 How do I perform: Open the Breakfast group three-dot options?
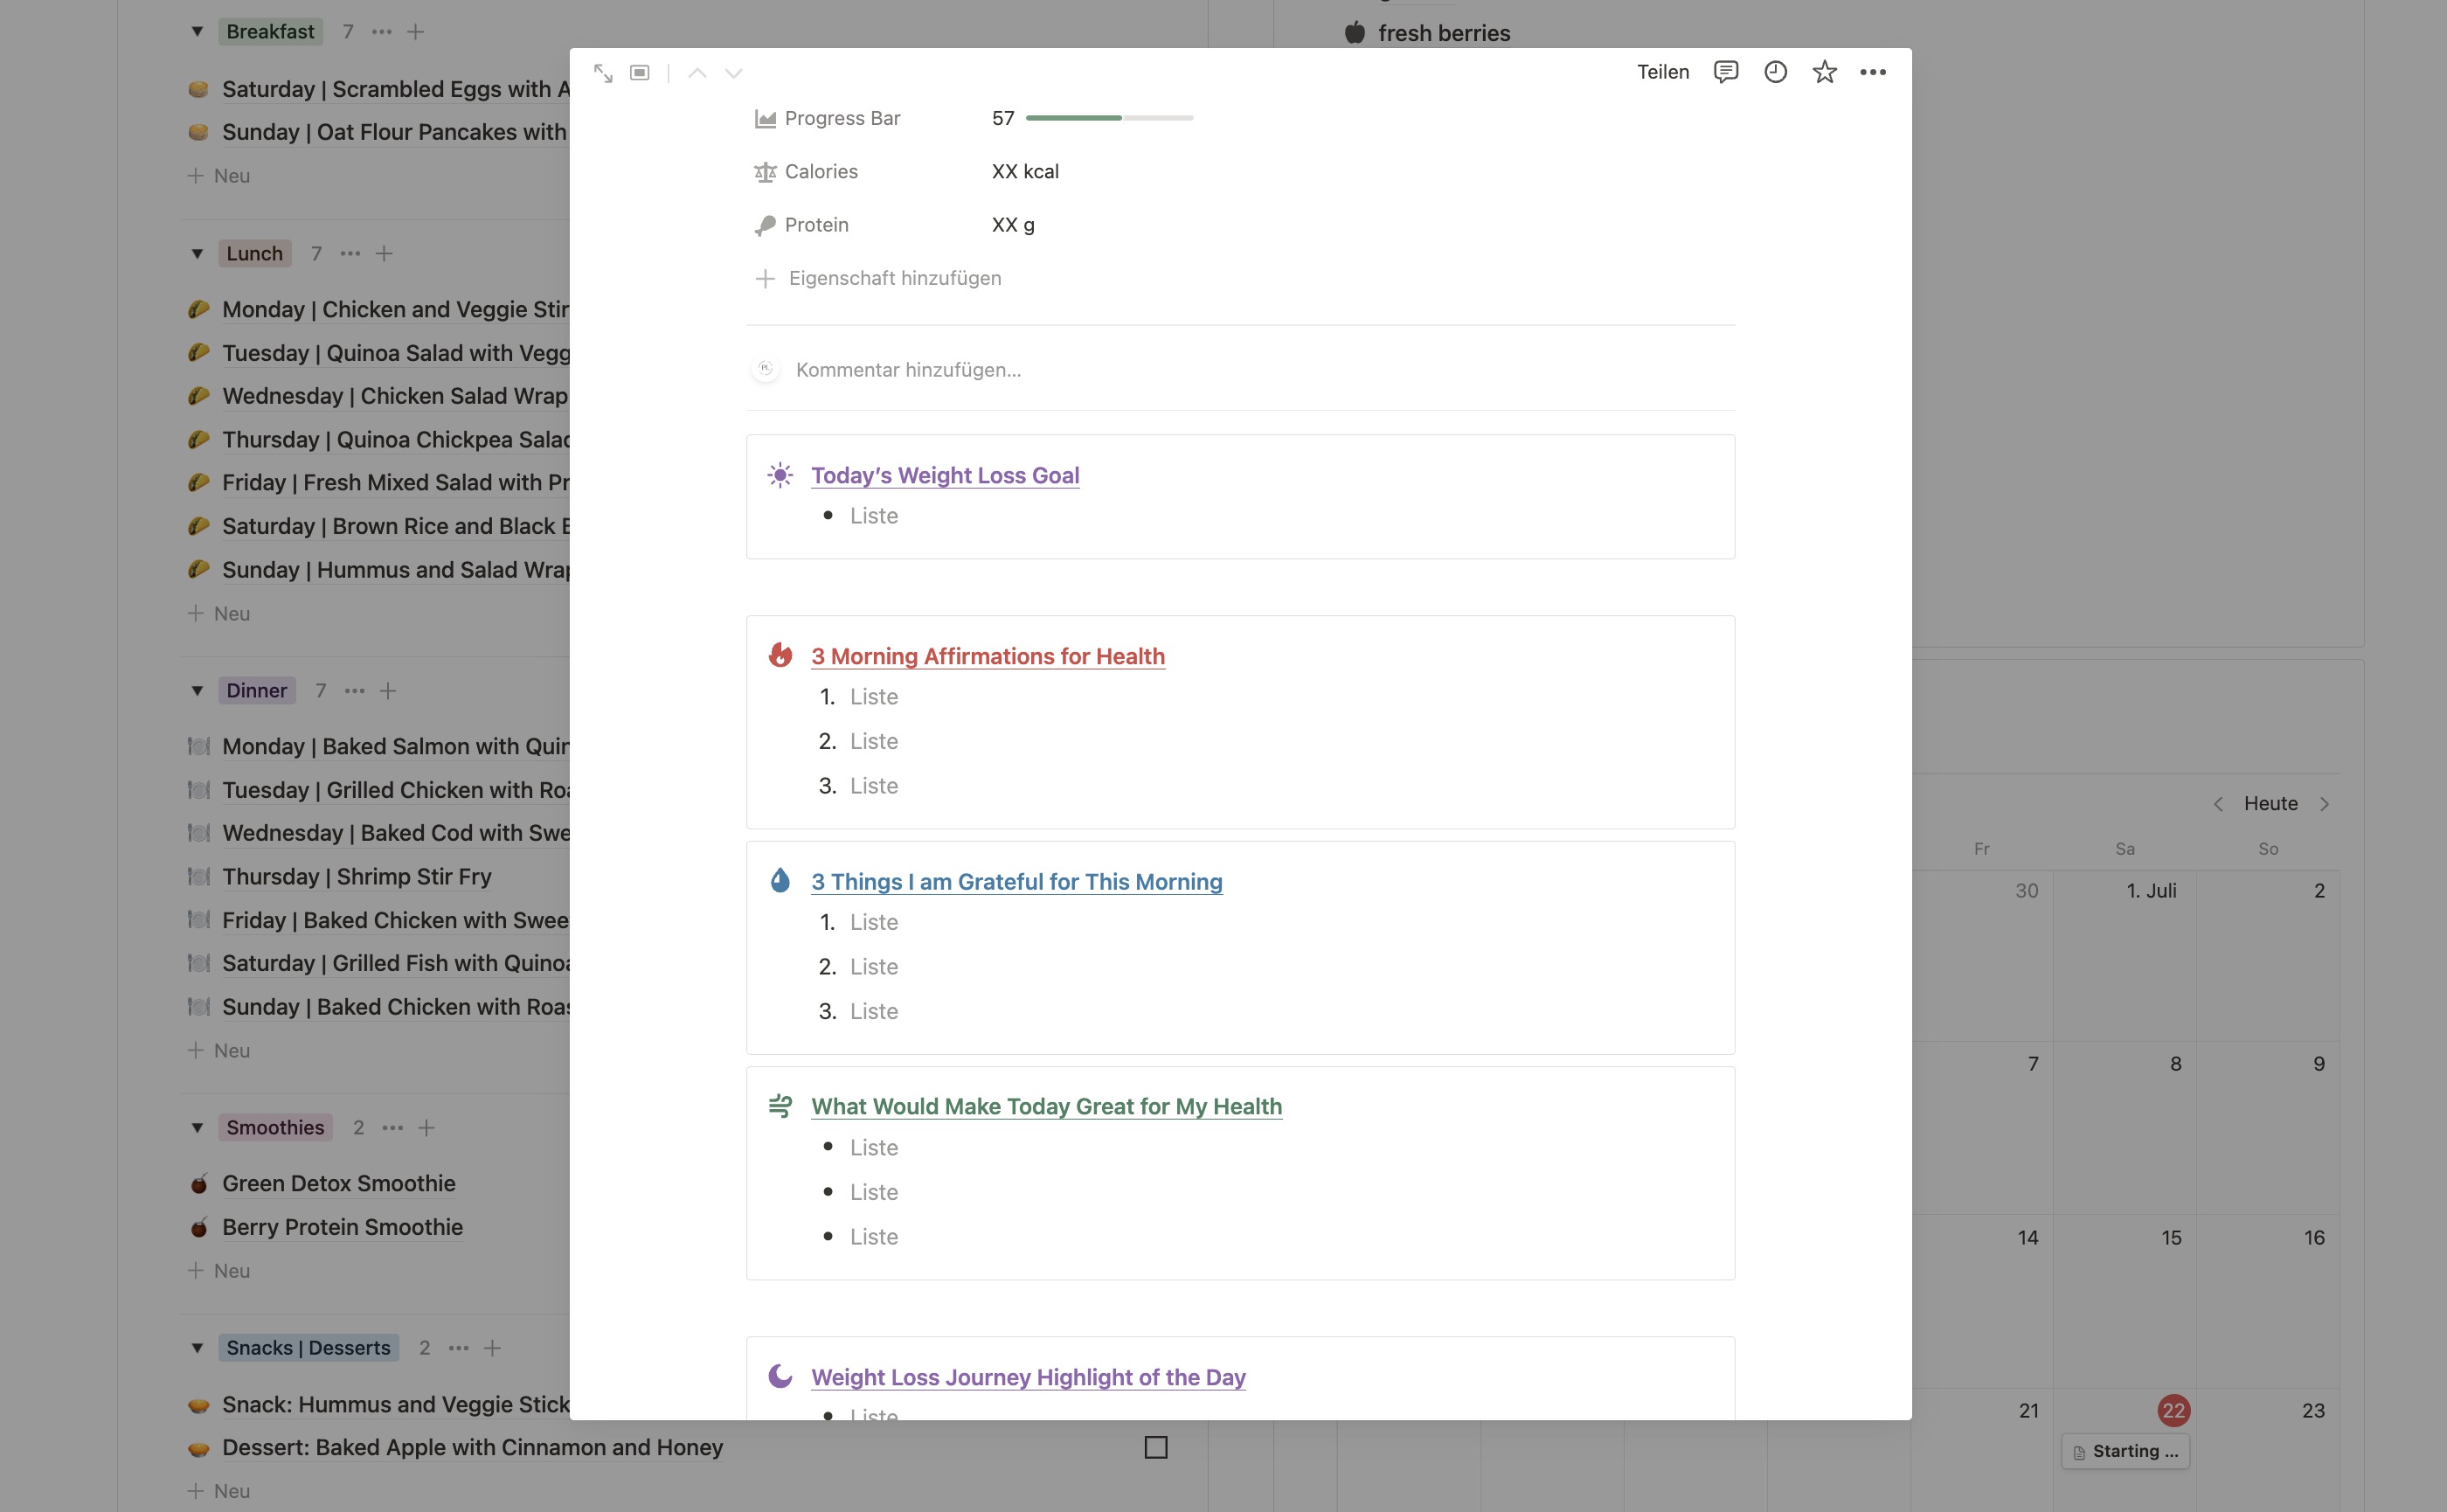[x=382, y=32]
